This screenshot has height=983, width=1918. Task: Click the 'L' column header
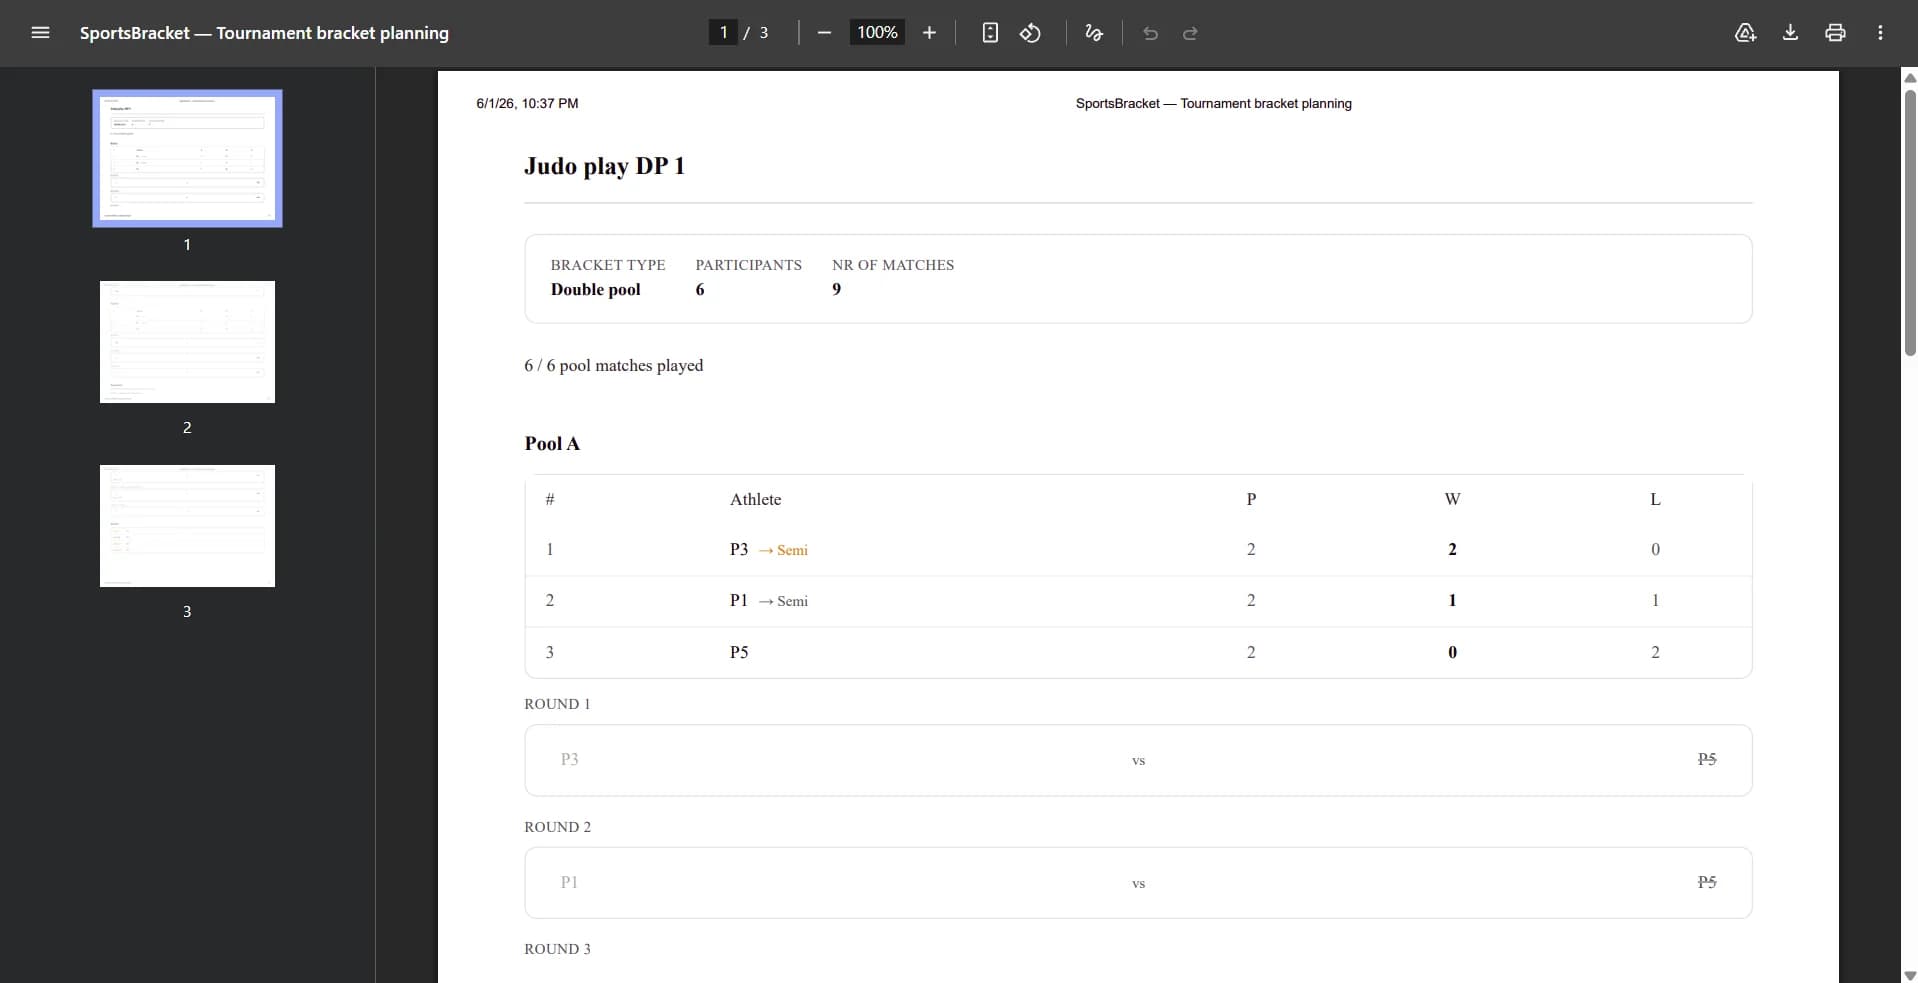pos(1655,499)
